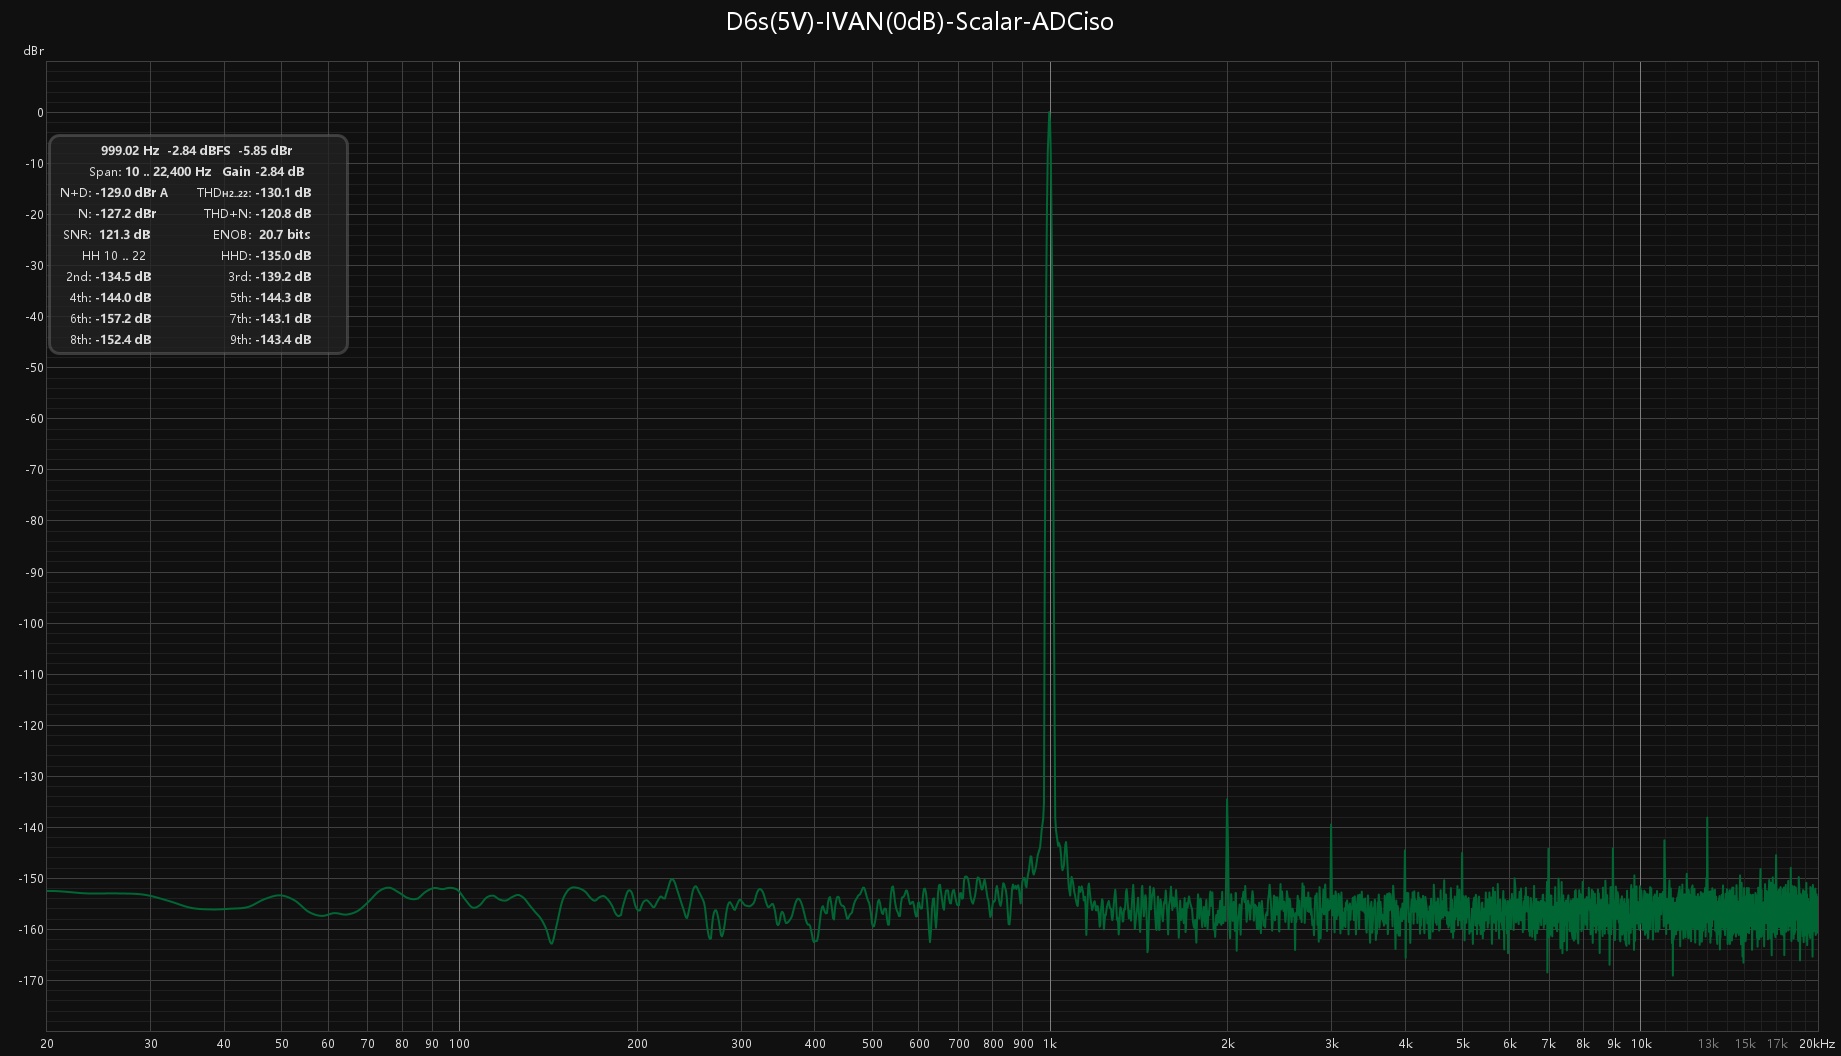Image resolution: width=1841 pixels, height=1056 pixels.
Task: Click the HH 10 .. 22 label
Action: [x=114, y=255]
